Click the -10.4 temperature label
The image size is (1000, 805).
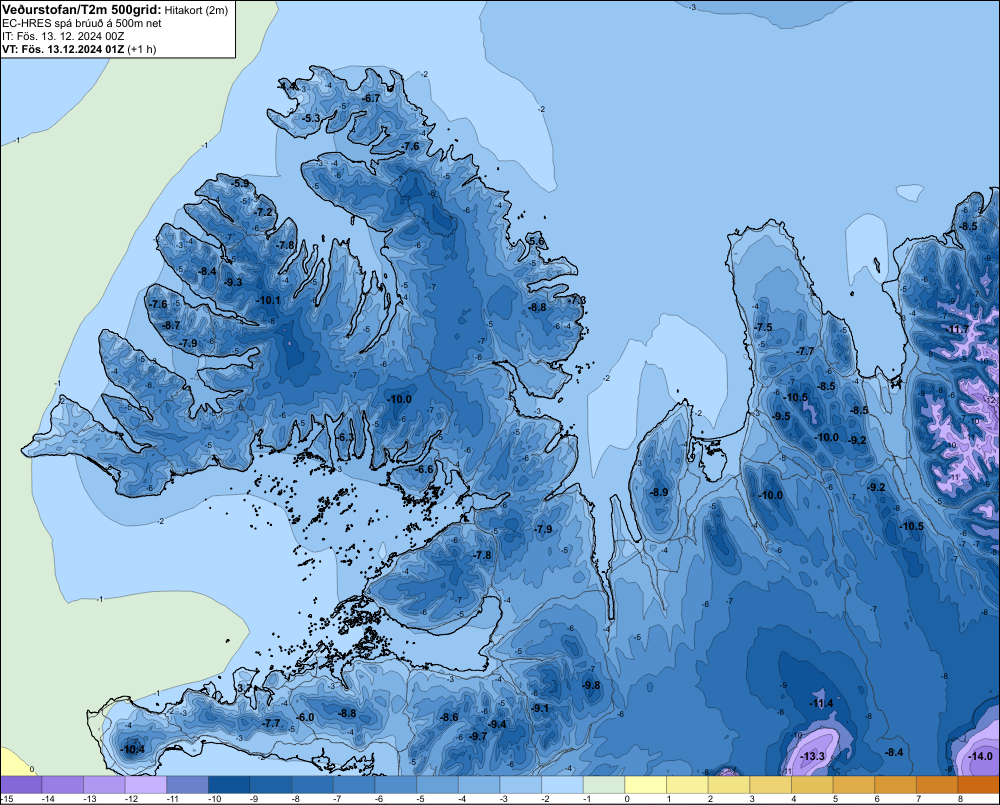(x=133, y=750)
